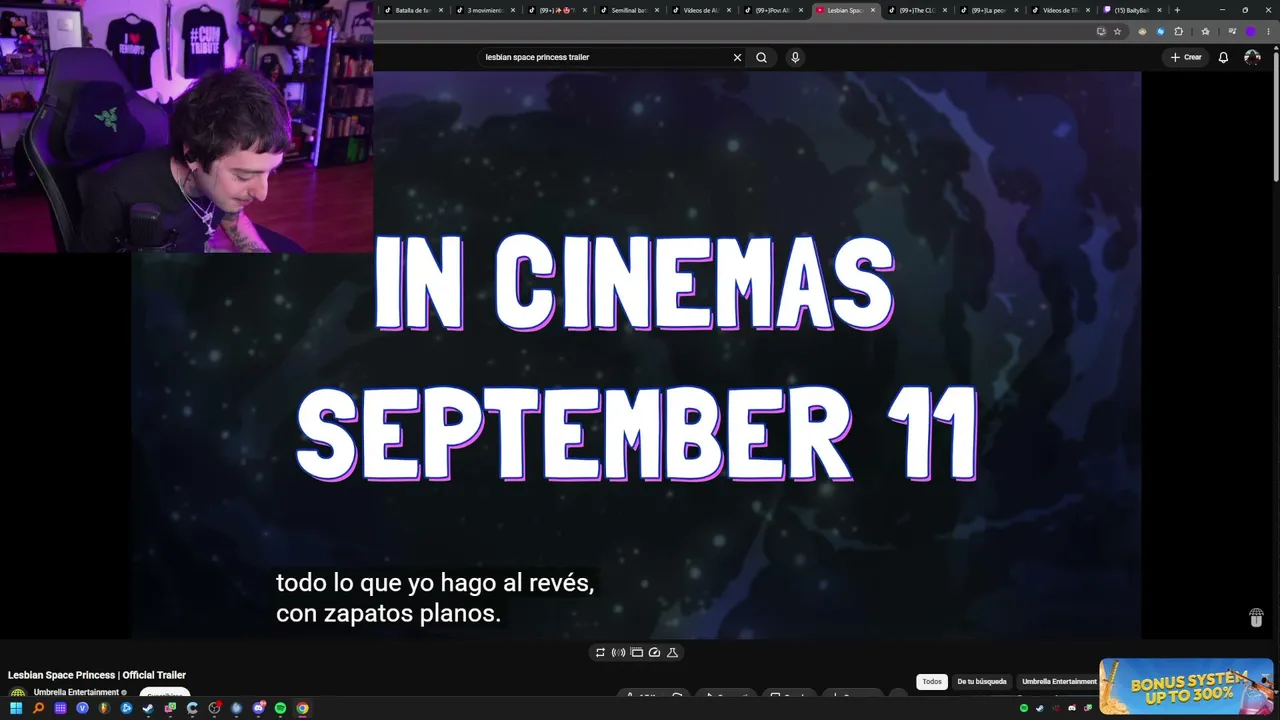Toggle the theater layout icon below the video
This screenshot has width=1280, height=720.
click(636, 652)
